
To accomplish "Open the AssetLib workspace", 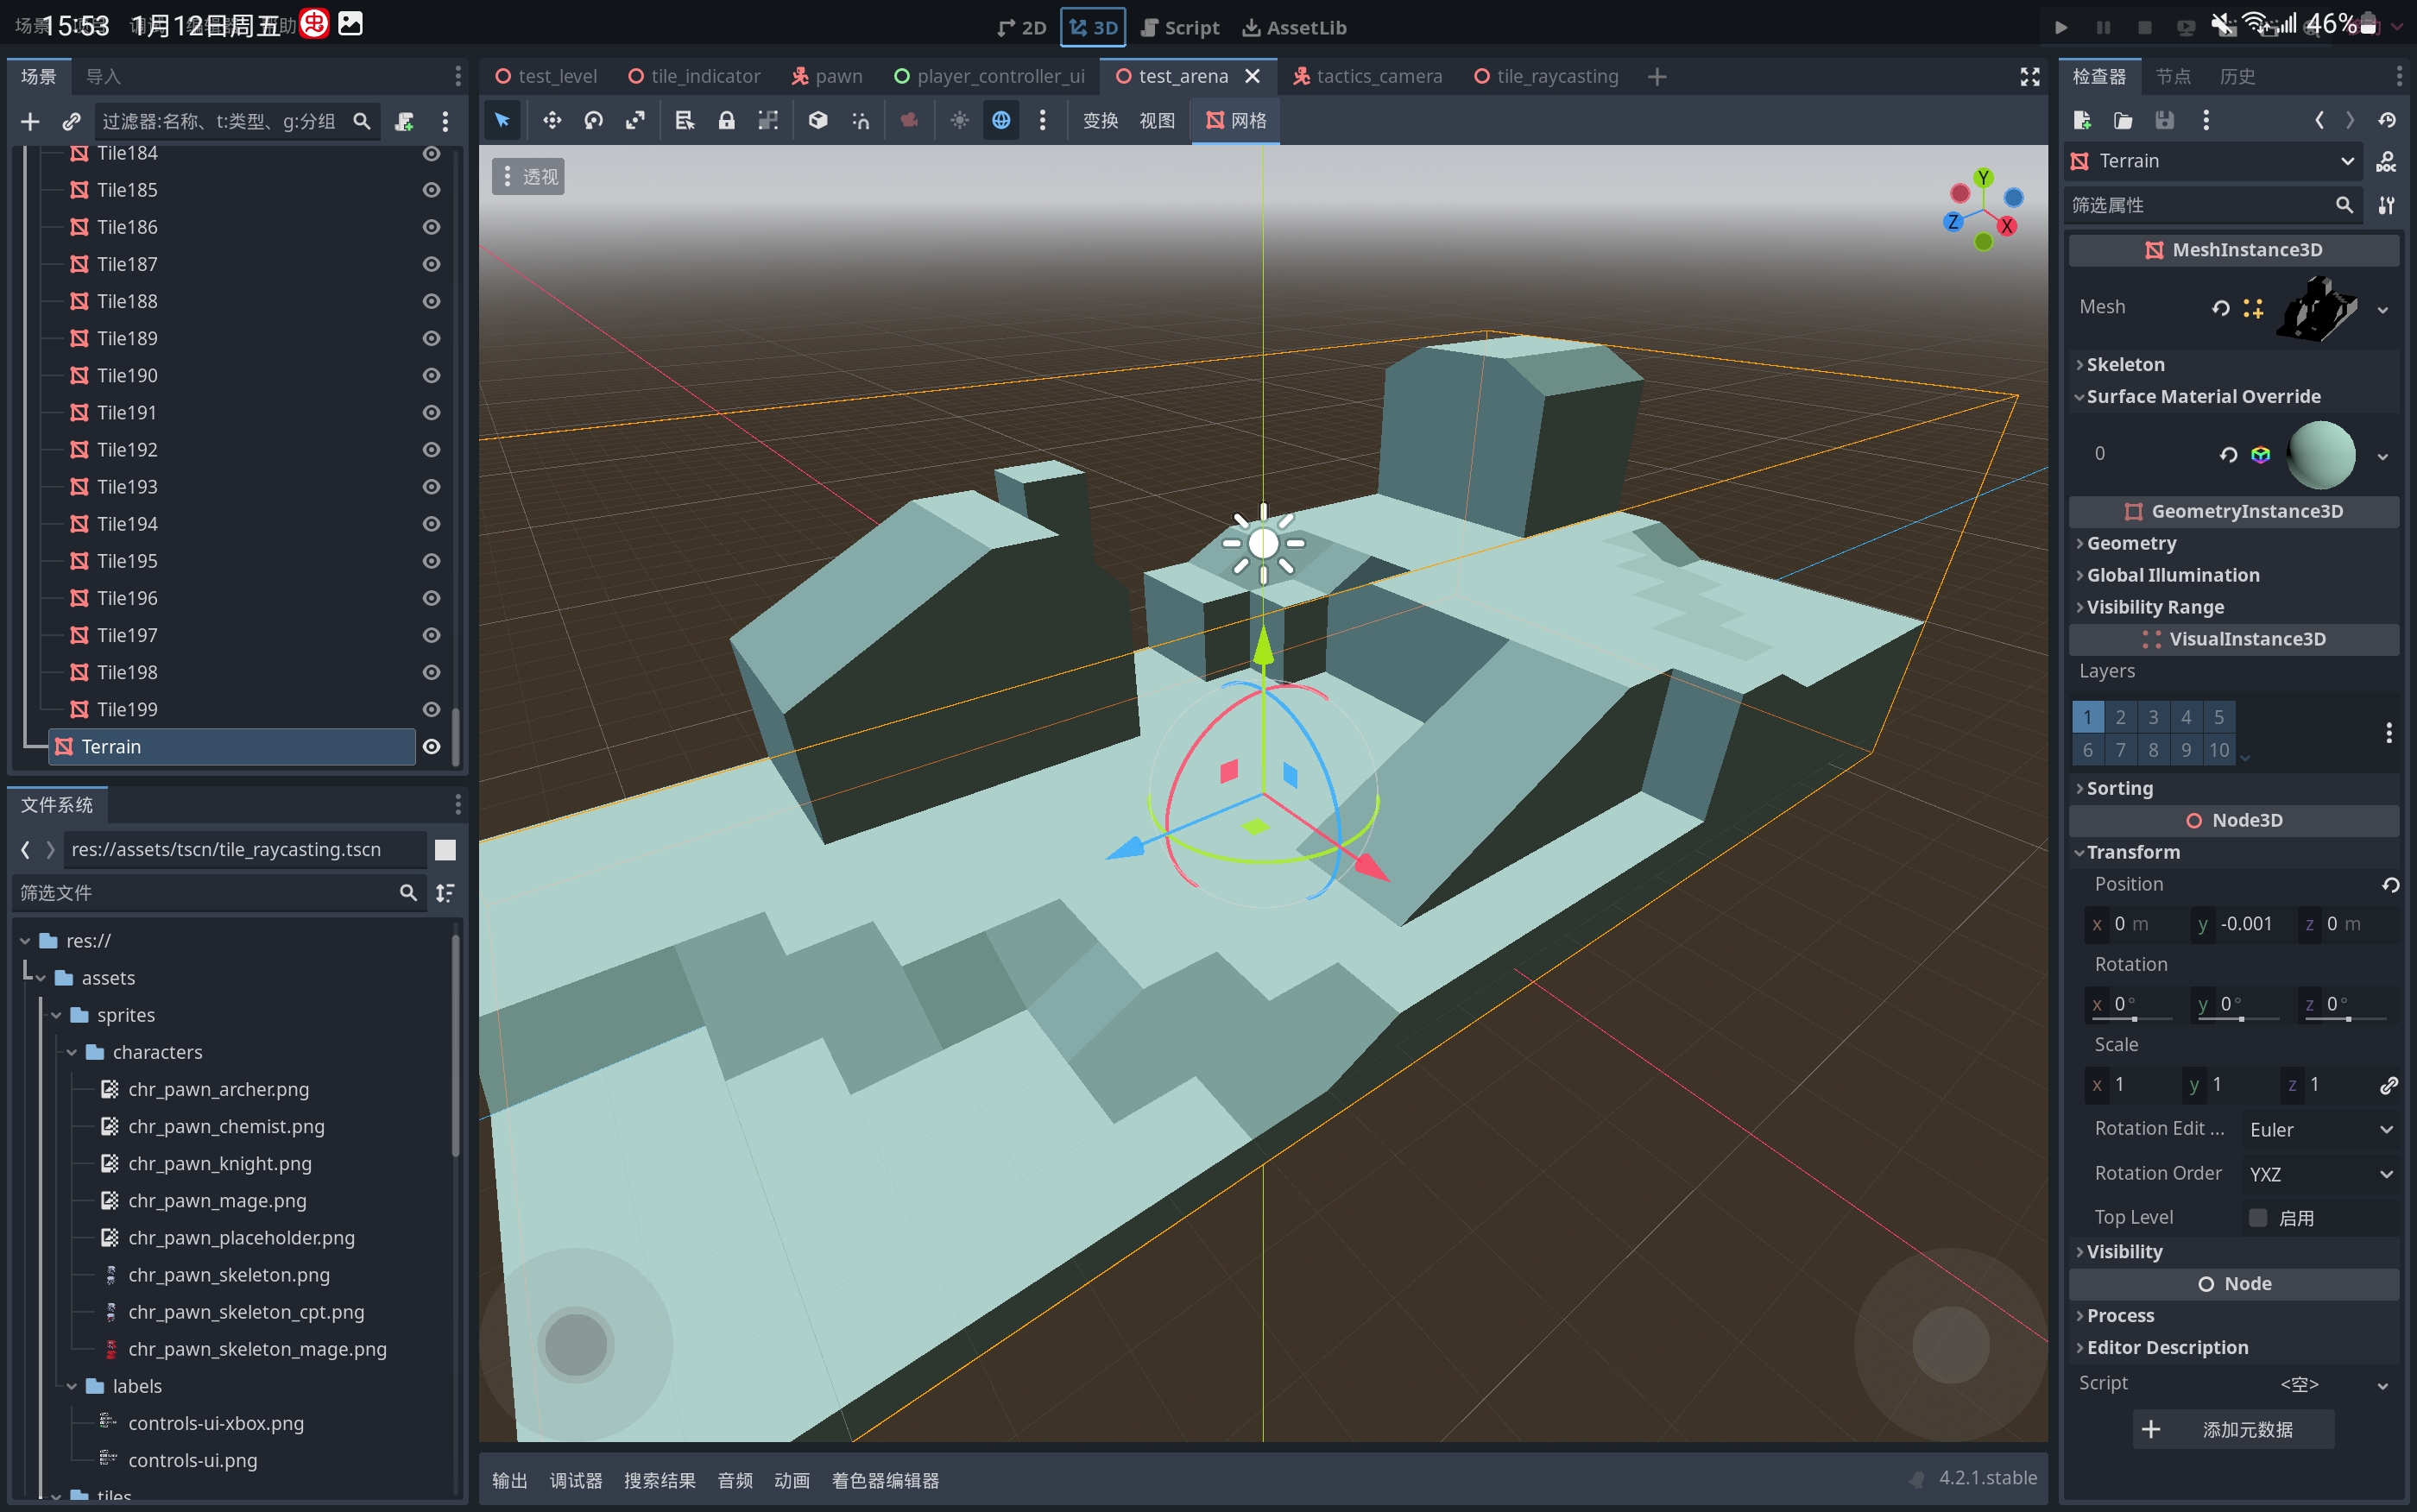I will (1294, 27).
